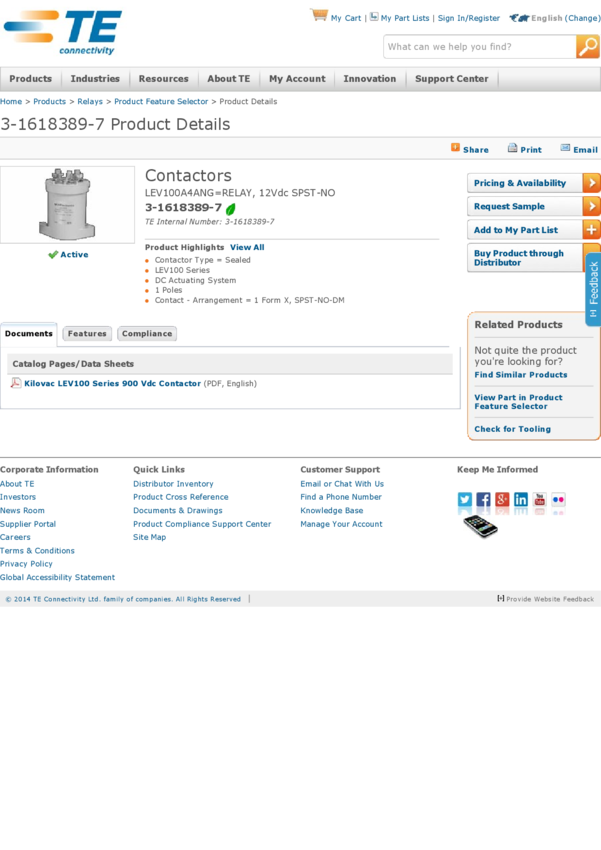Switch to the Compliance tab
Screen dimensions: 601x850
(x=147, y=333)
